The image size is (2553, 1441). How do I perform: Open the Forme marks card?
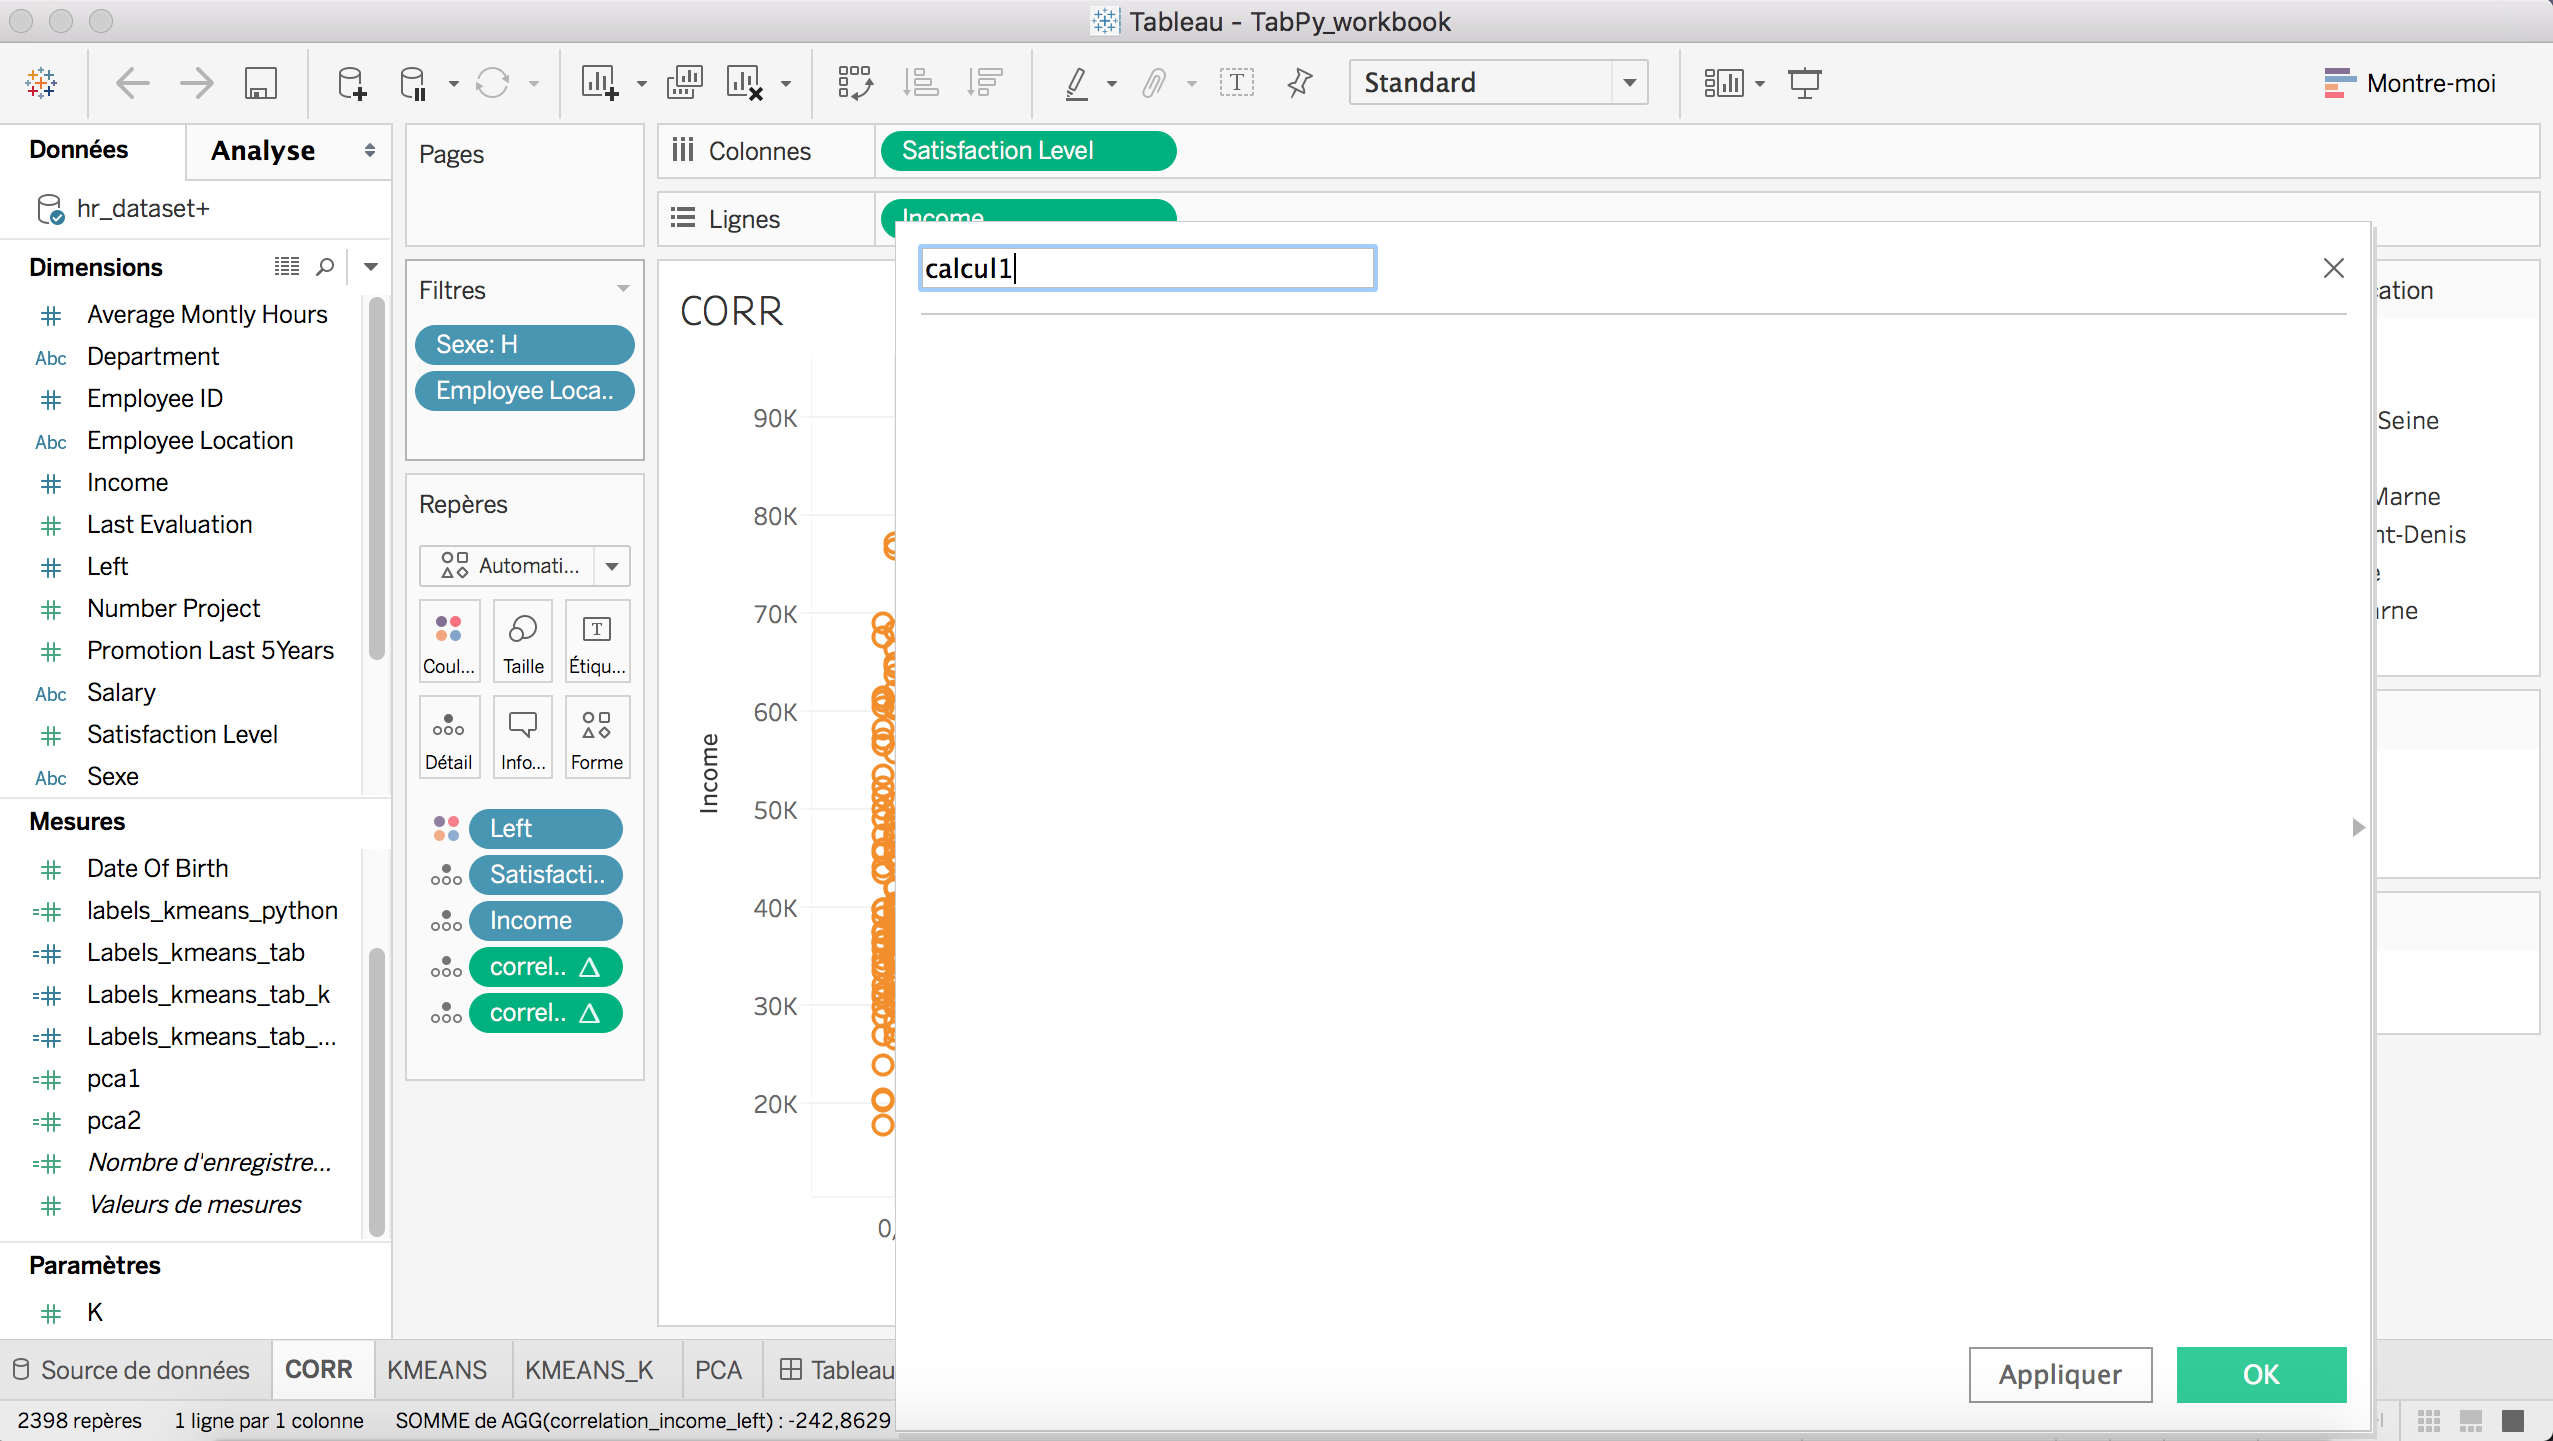pos(597,737)
